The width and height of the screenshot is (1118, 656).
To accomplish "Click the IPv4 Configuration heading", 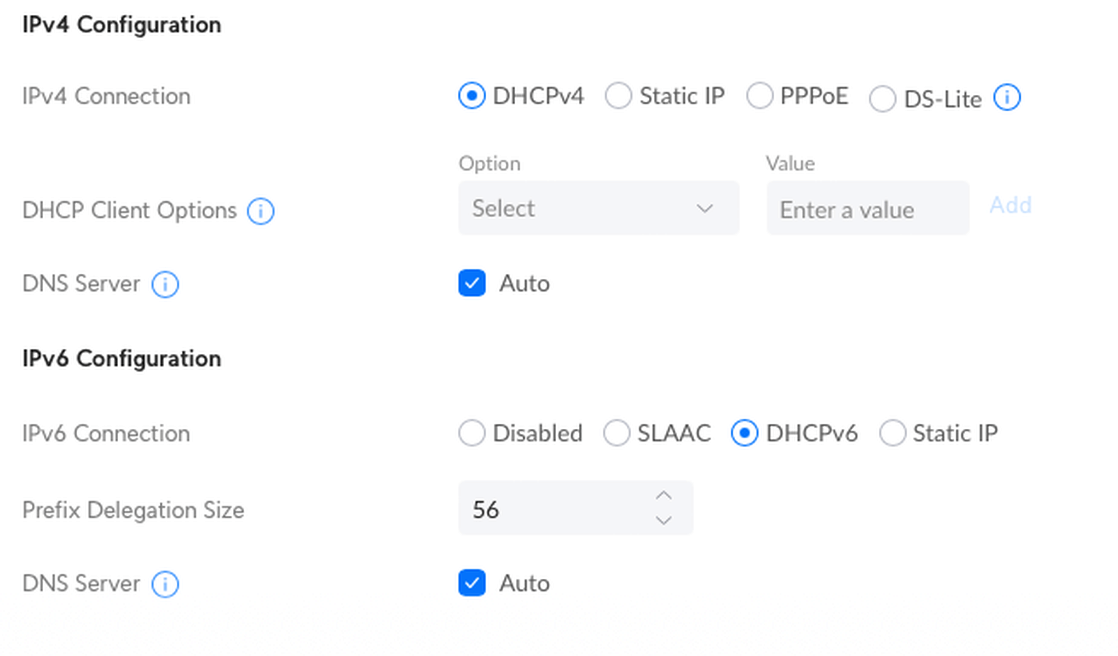I will pyautogui.click(x=122, y=25).
